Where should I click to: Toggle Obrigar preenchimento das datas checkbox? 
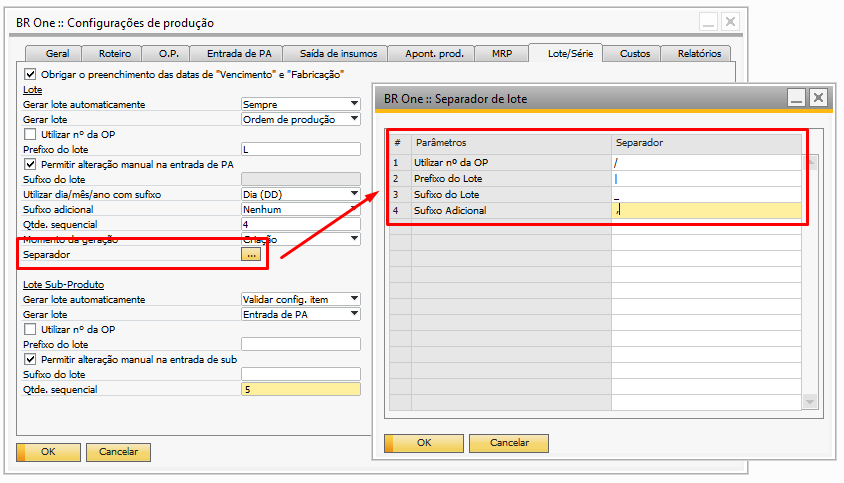29,74
